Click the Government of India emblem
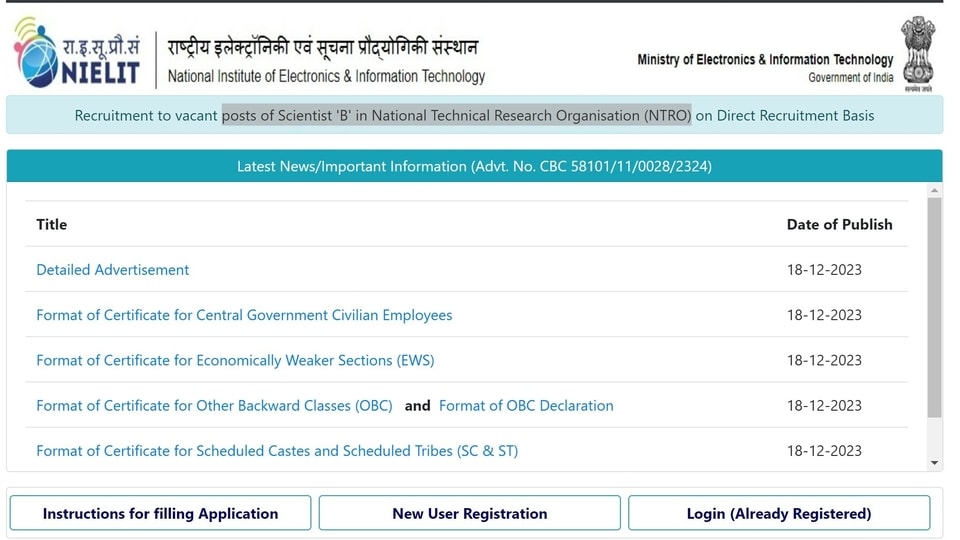Image resolution: width=960 pixels, height=540 pixels. pos(918,54)
